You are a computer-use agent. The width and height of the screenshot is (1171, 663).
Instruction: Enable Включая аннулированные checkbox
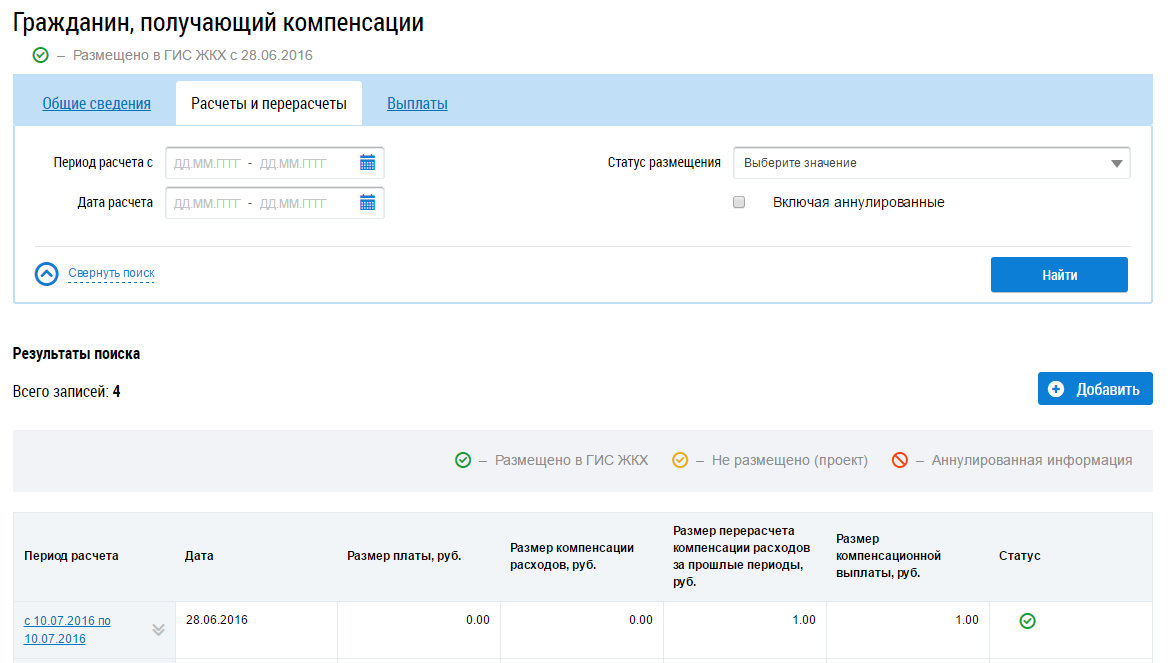(739, 202)
